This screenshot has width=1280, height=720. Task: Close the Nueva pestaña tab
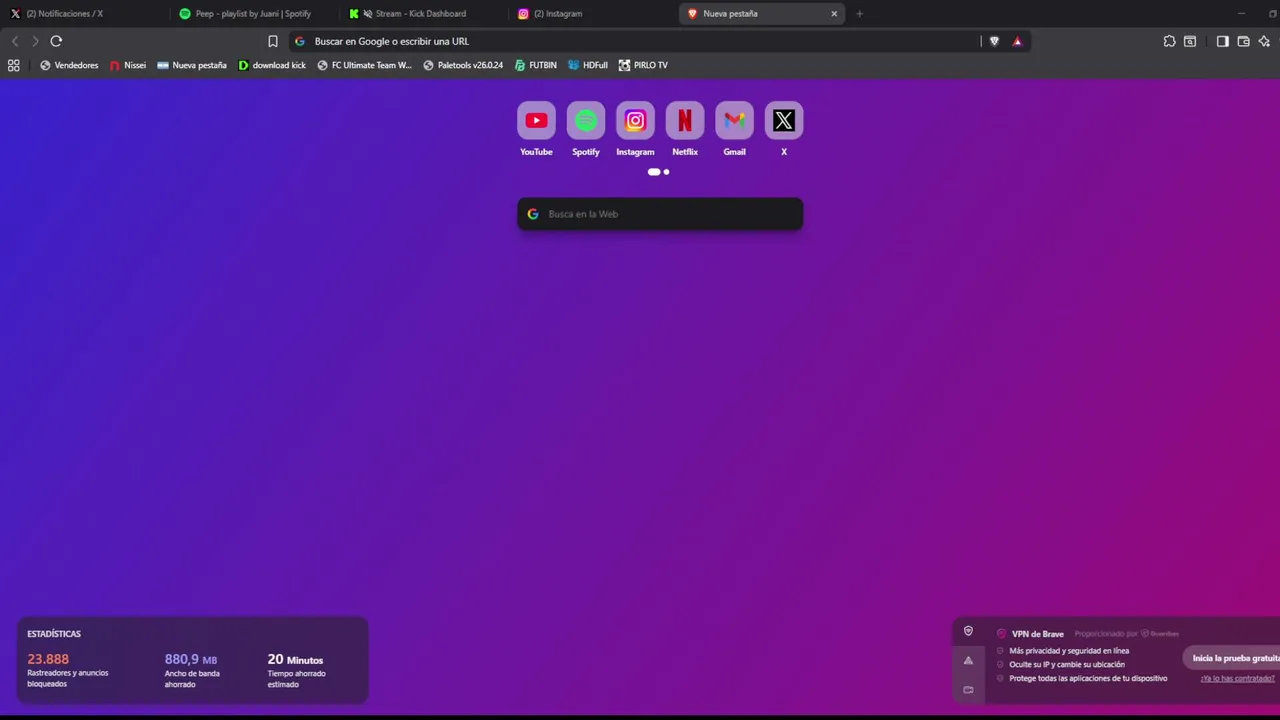coord(834,14)
